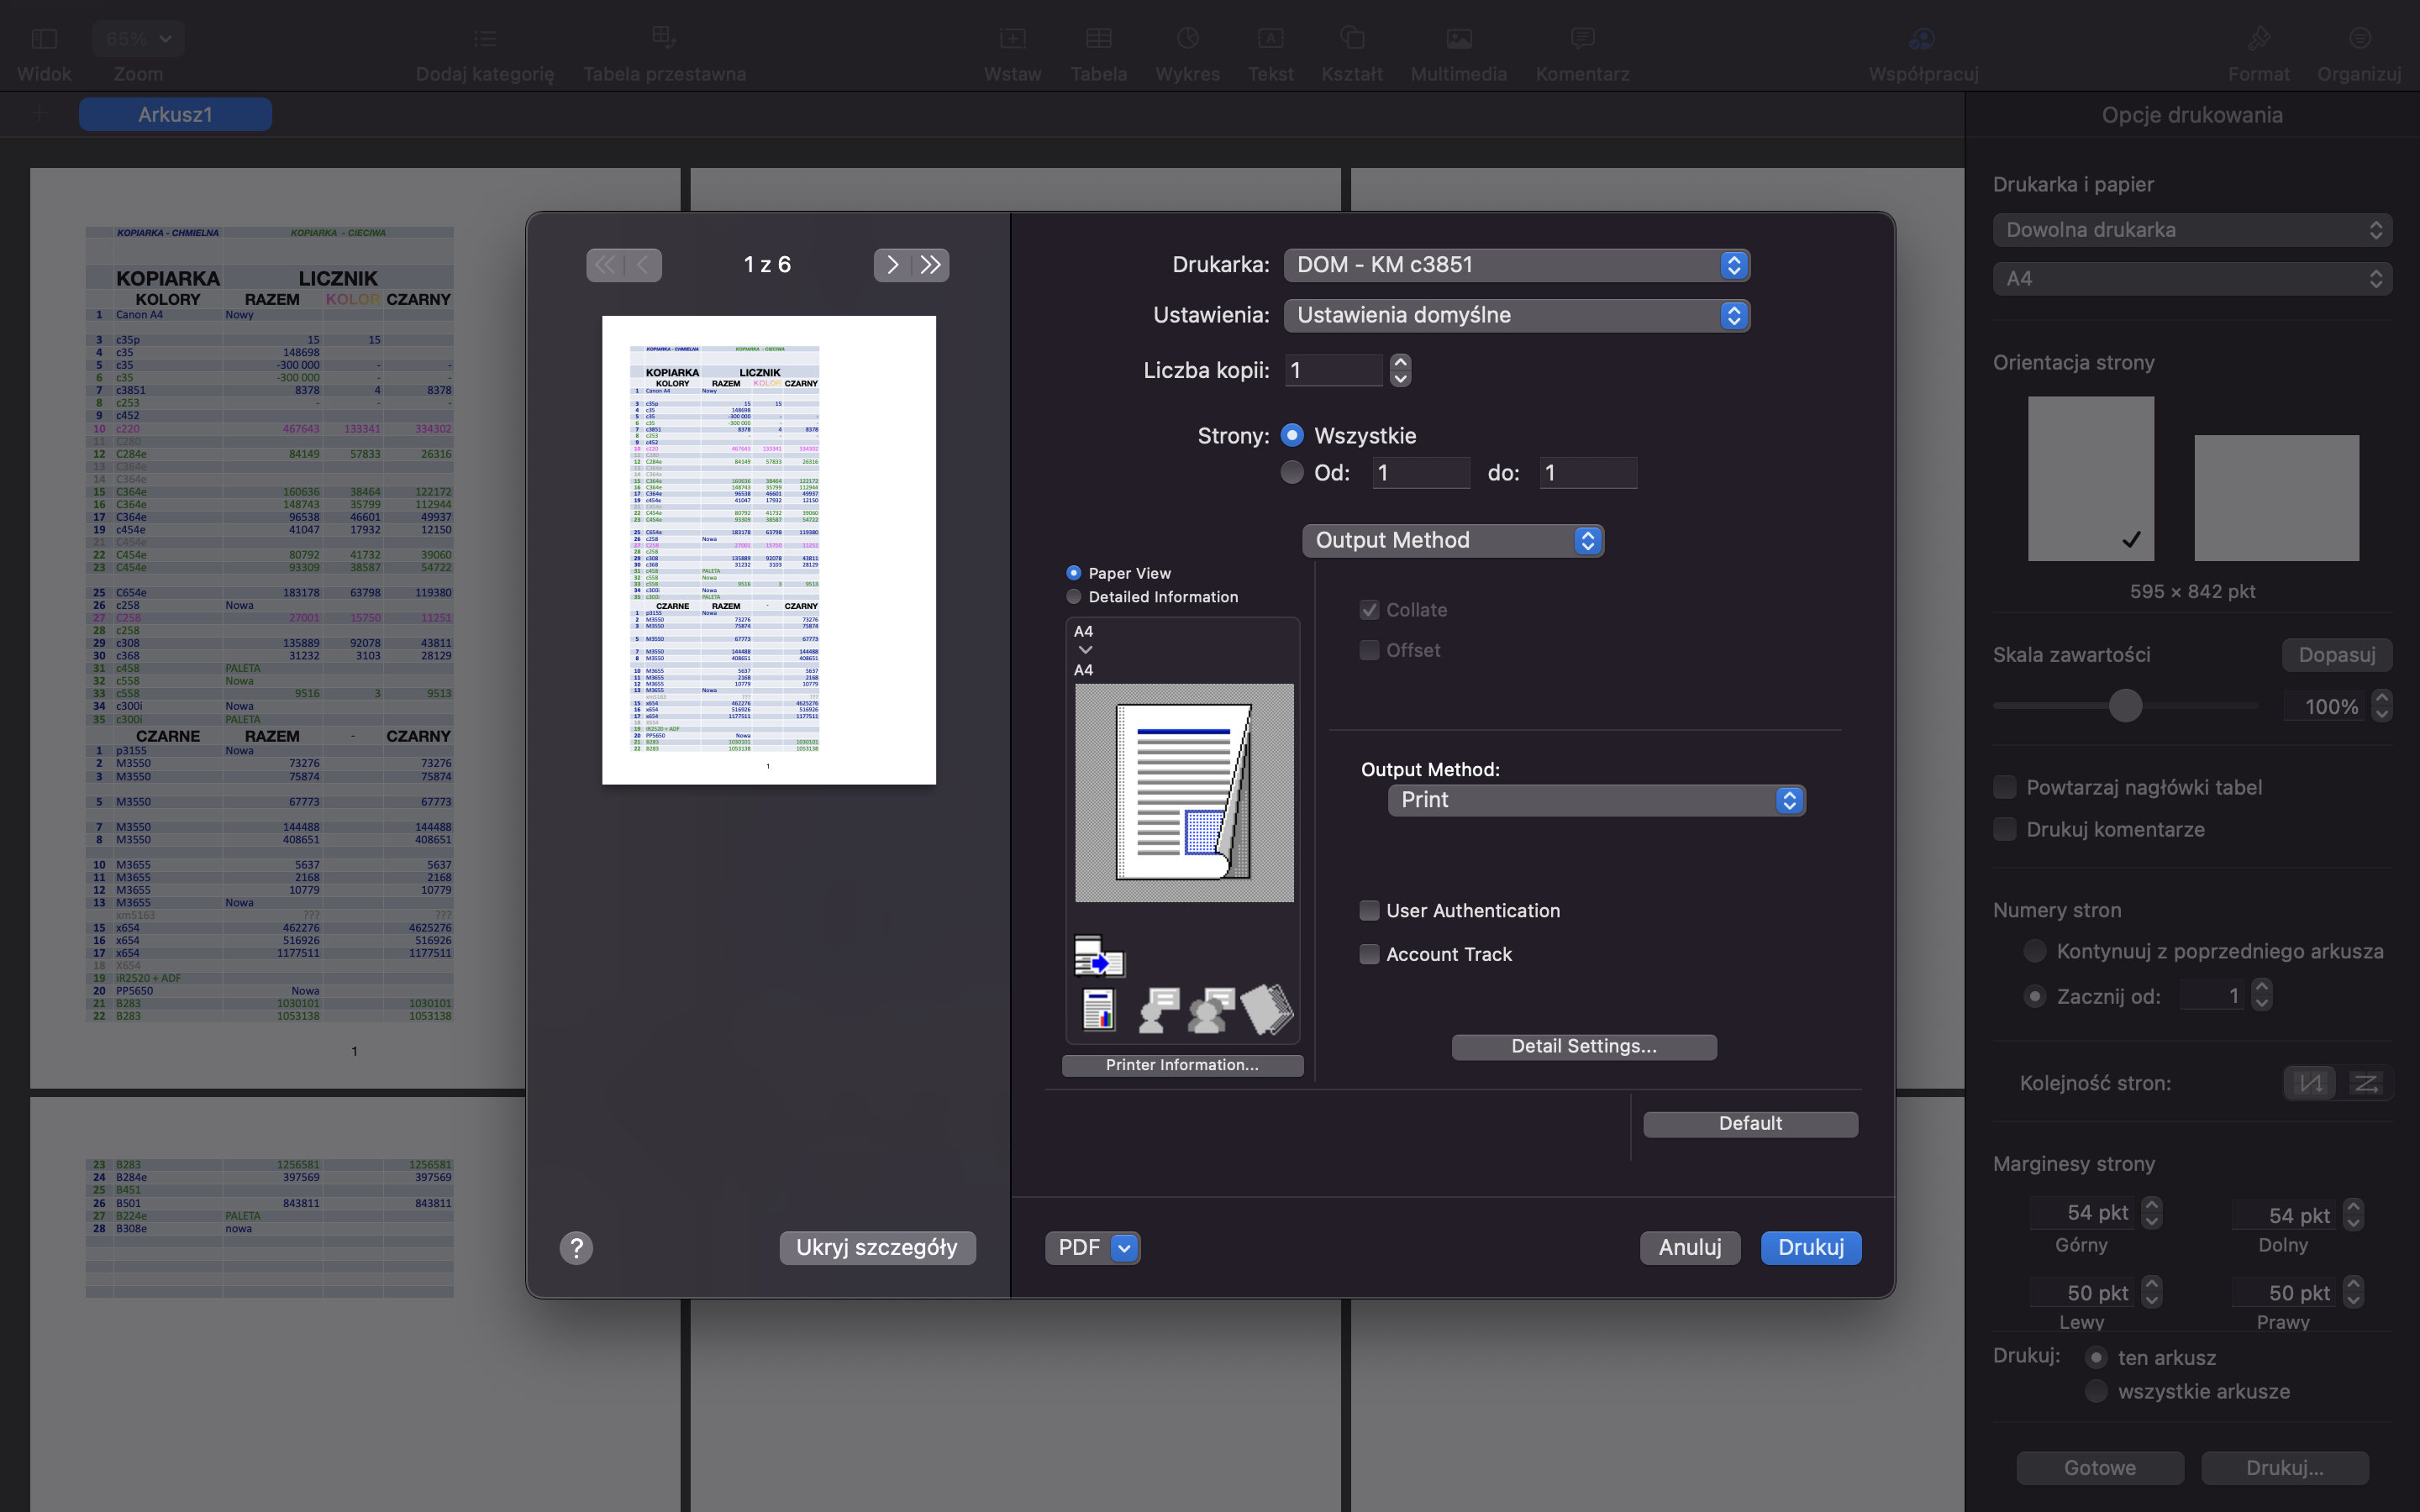2420x1512 pixels.
Task: Select Paper View radio button
Action: click(x=1074, y=573)
